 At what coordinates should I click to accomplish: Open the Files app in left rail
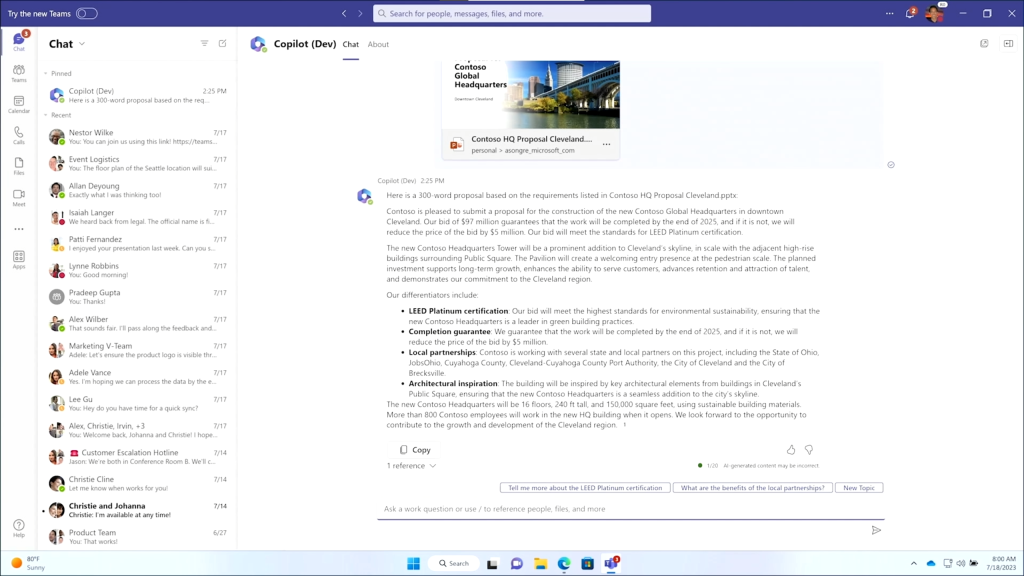pos(19,166)
